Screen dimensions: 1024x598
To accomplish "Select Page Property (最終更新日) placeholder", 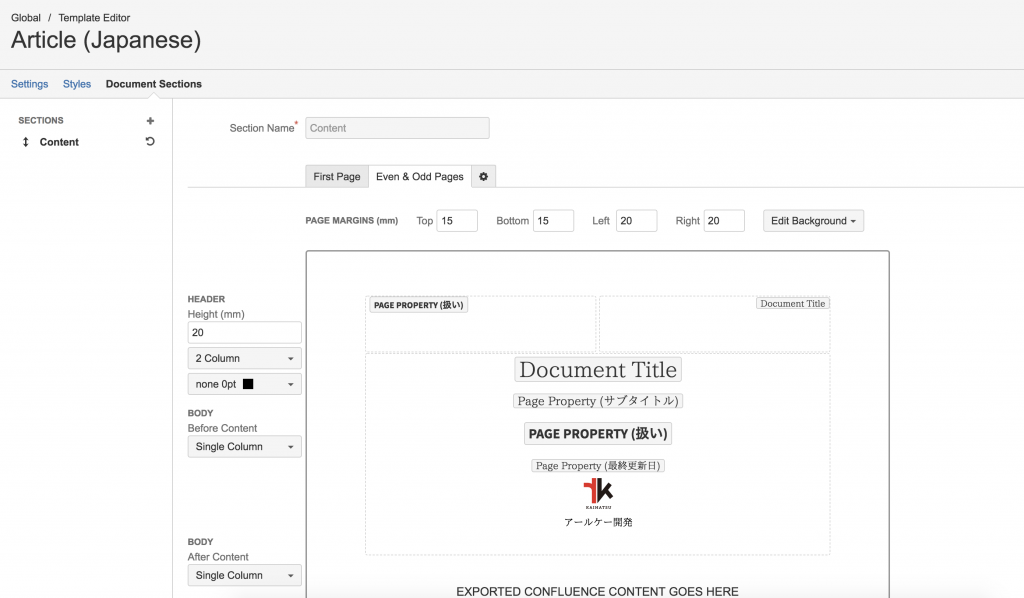I will point(598,465).
